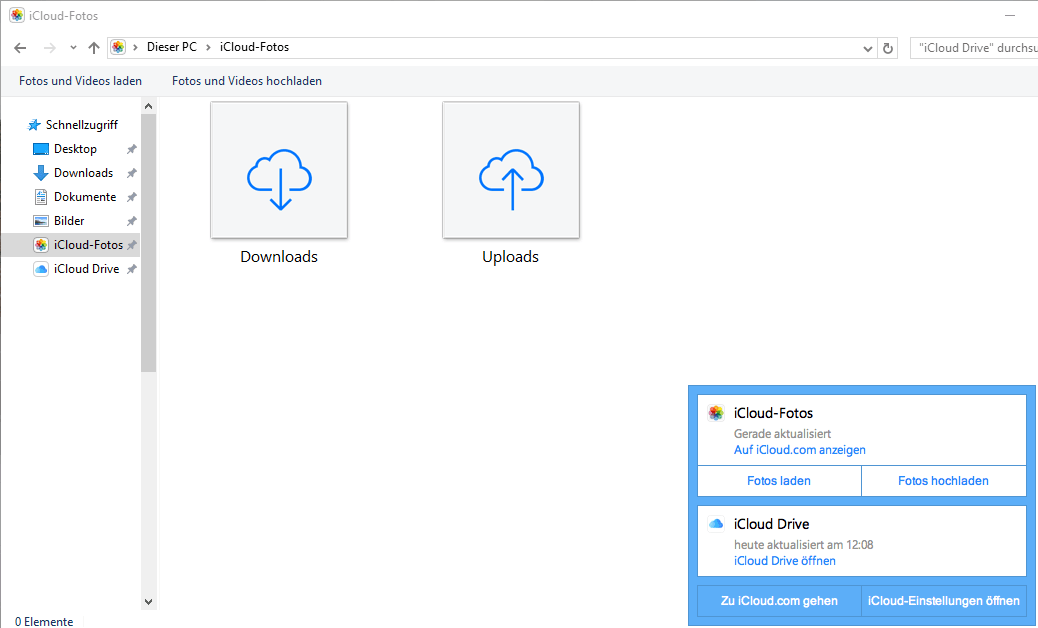Go up one folder level
Viewport: 1038px width, 628px height.
coord(94,48)
